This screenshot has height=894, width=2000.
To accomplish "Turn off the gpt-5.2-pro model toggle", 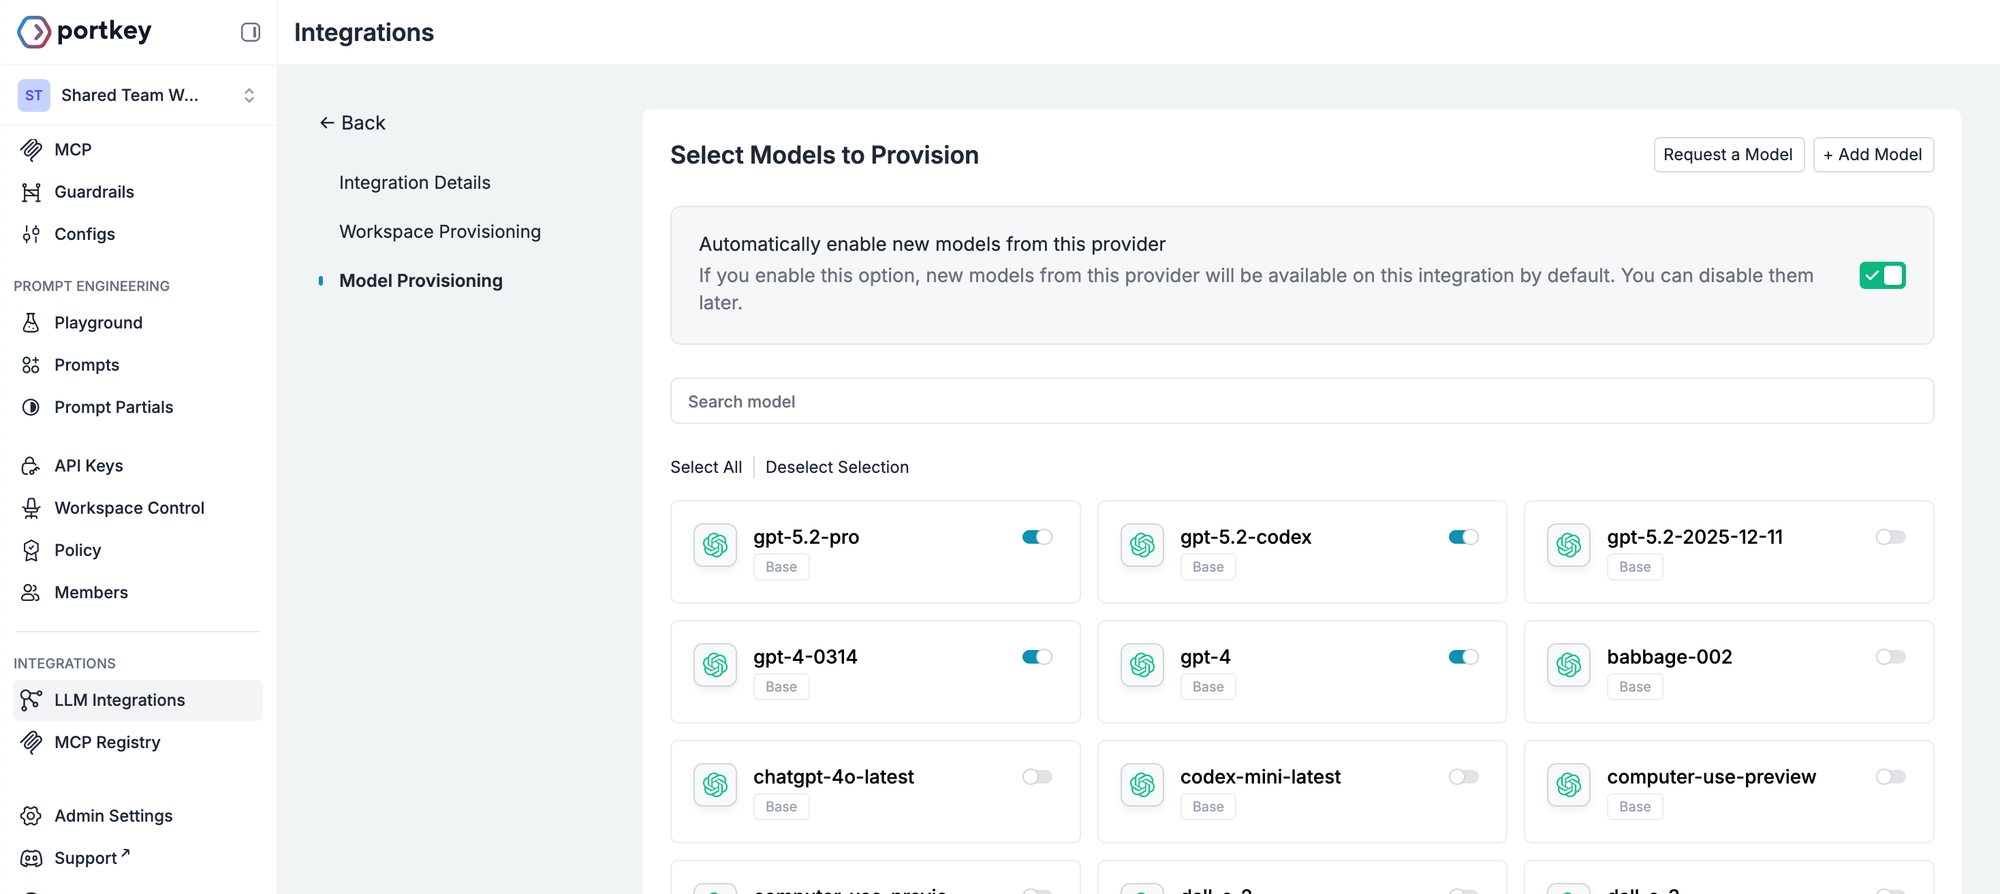I will pyautogui.click(x=1037, y=537).
